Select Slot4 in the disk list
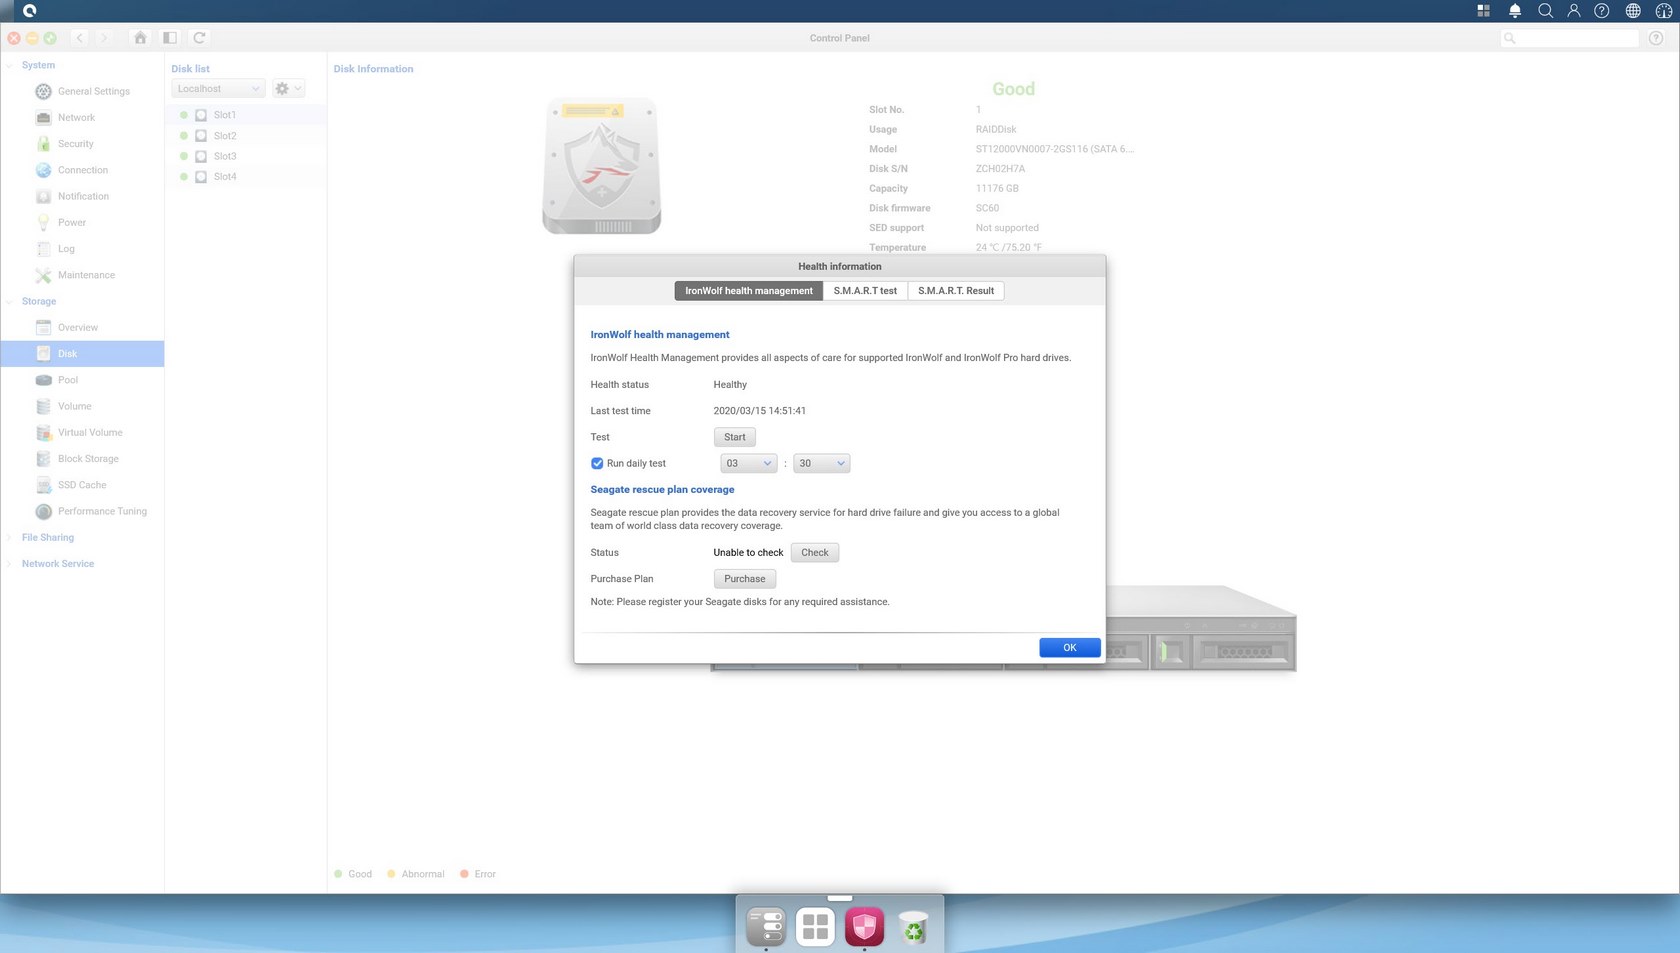1680x953 pixels. pos(246,177)
